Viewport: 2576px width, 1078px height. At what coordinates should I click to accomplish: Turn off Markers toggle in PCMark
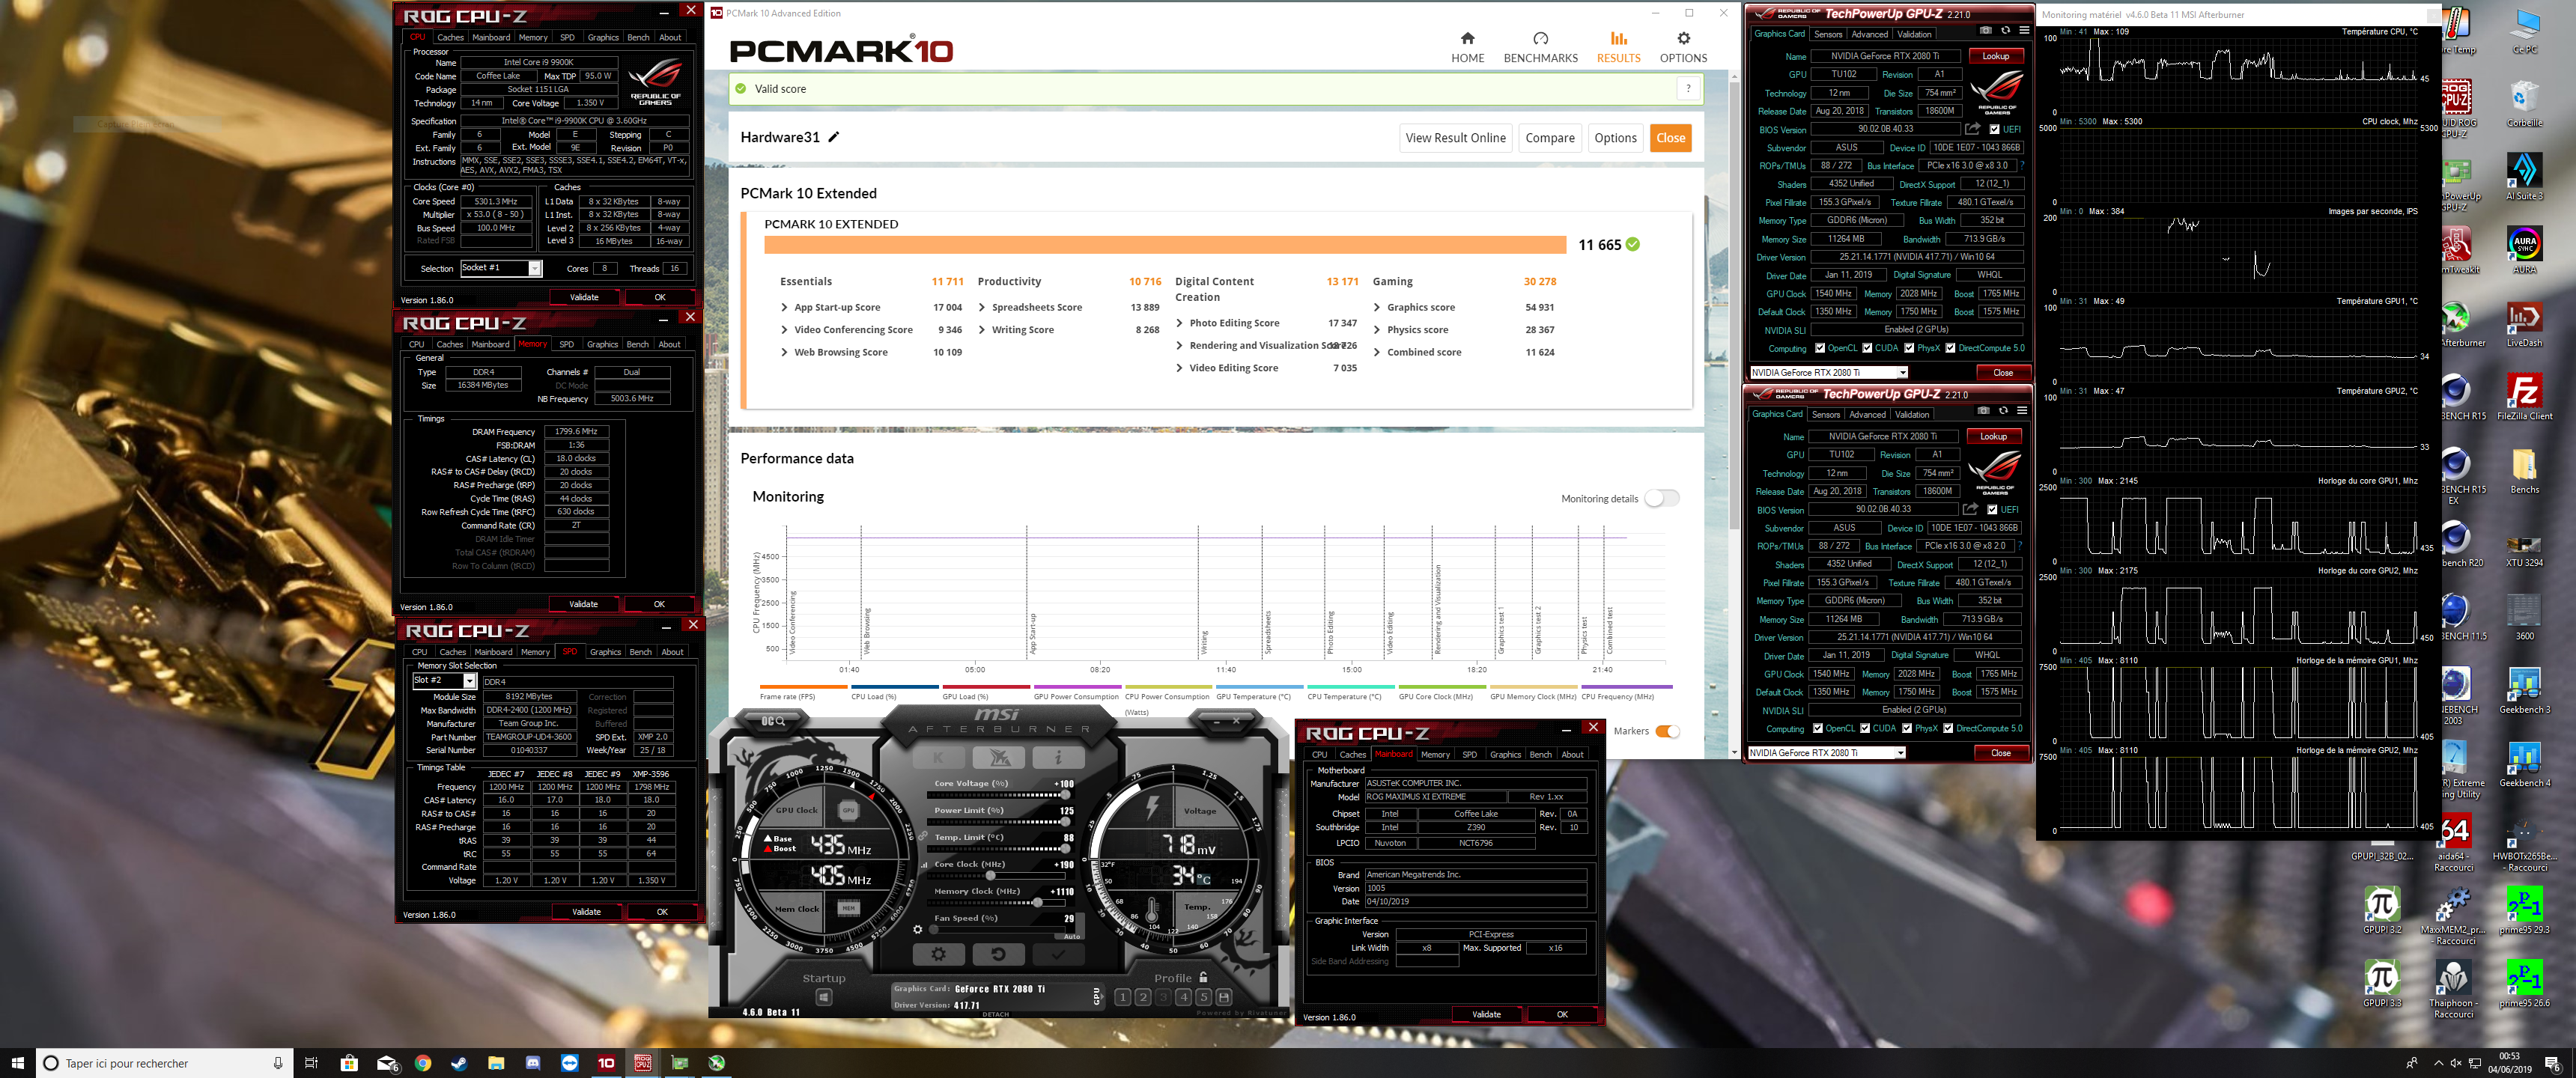[1667, 731]
